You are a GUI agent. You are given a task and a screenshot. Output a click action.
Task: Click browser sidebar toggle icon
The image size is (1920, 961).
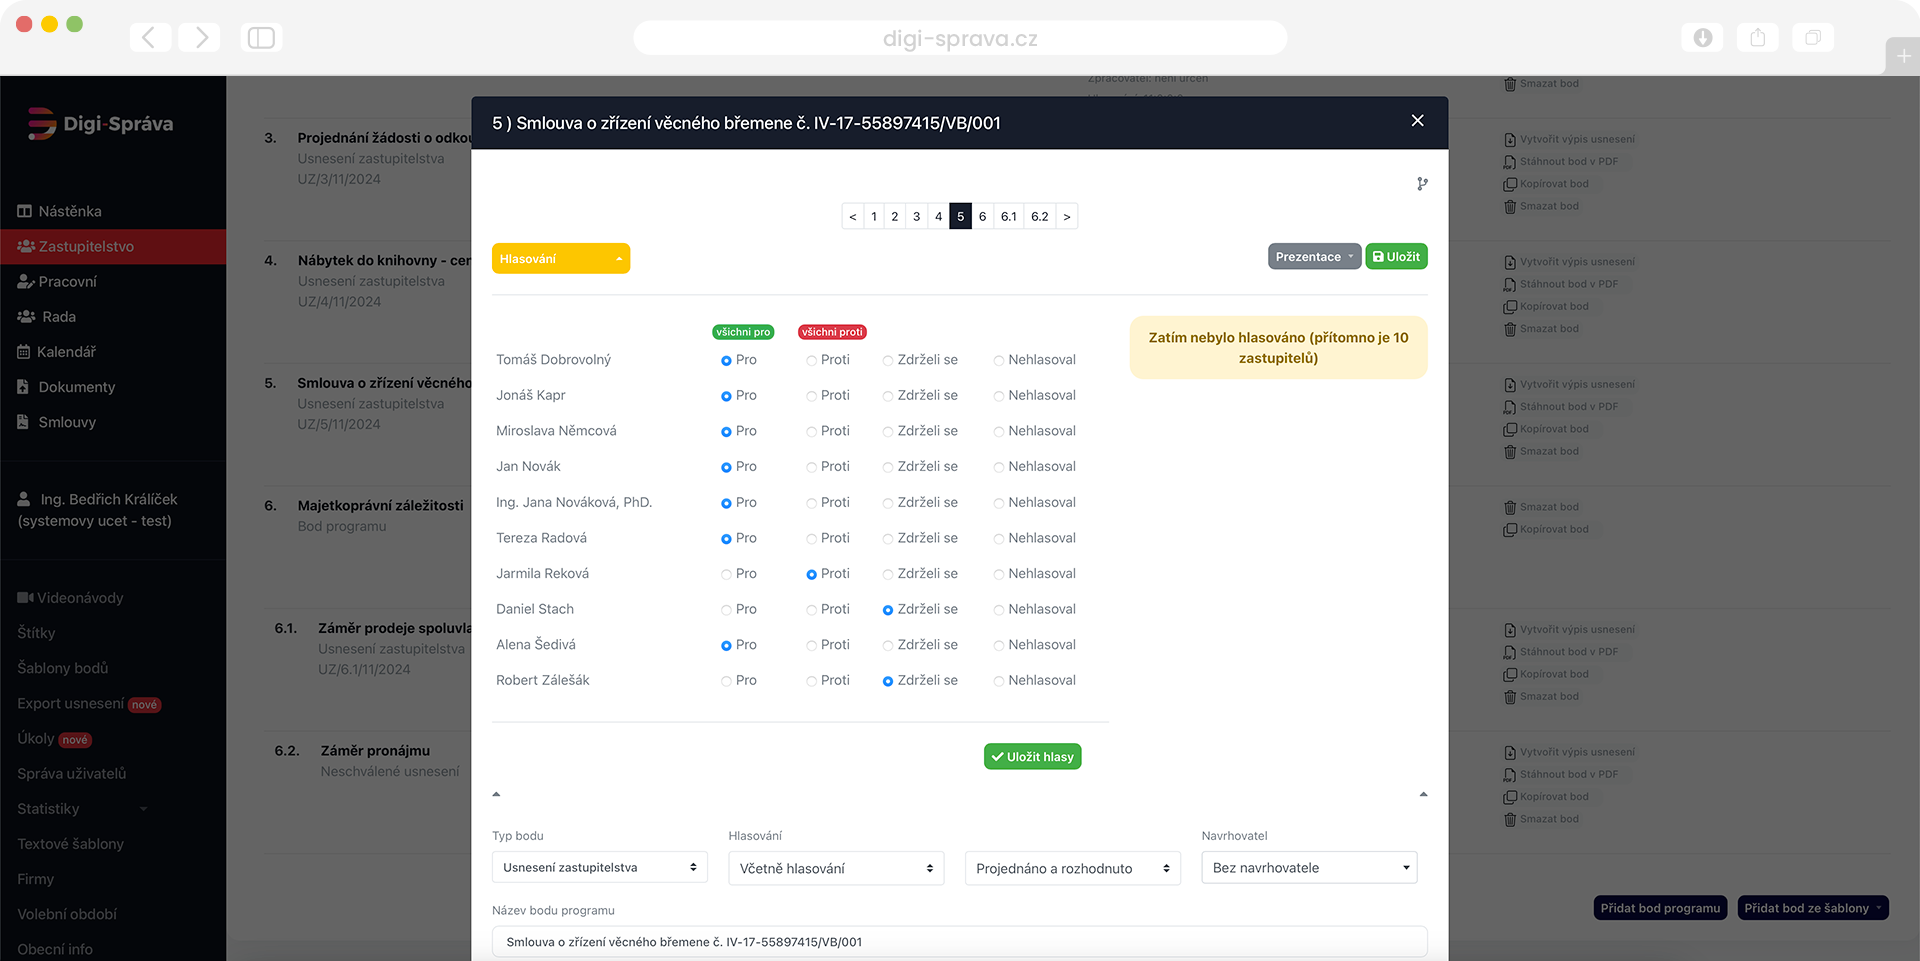pyautogui.click(x=261, y=38)
